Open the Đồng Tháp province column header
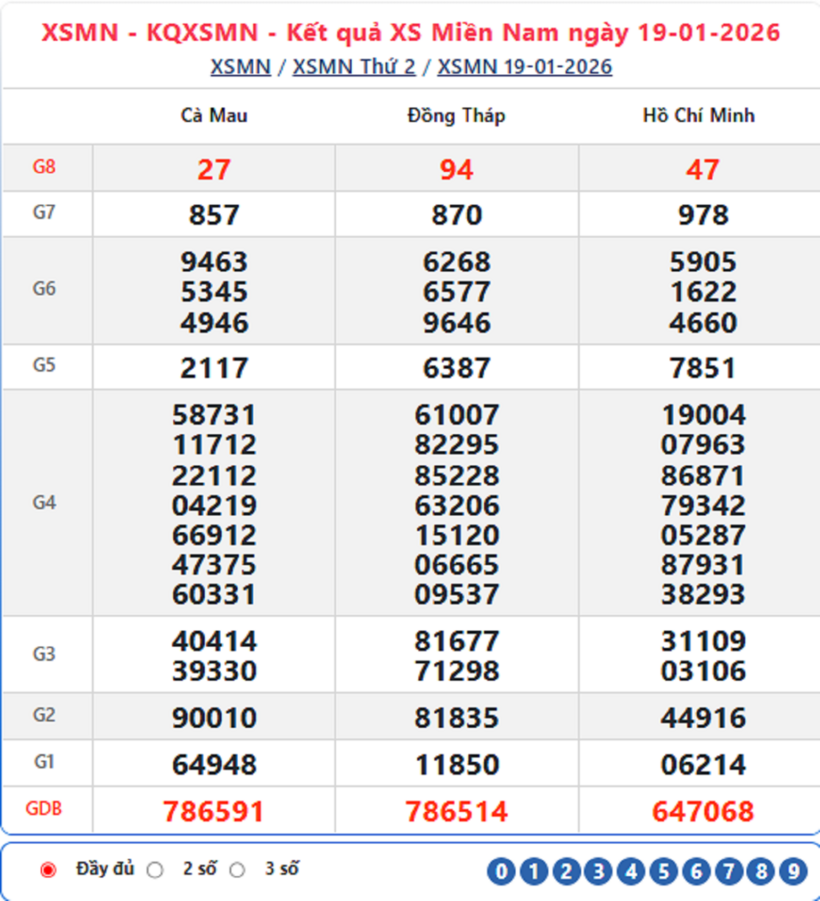820x901 pixels. coord(454,115)
